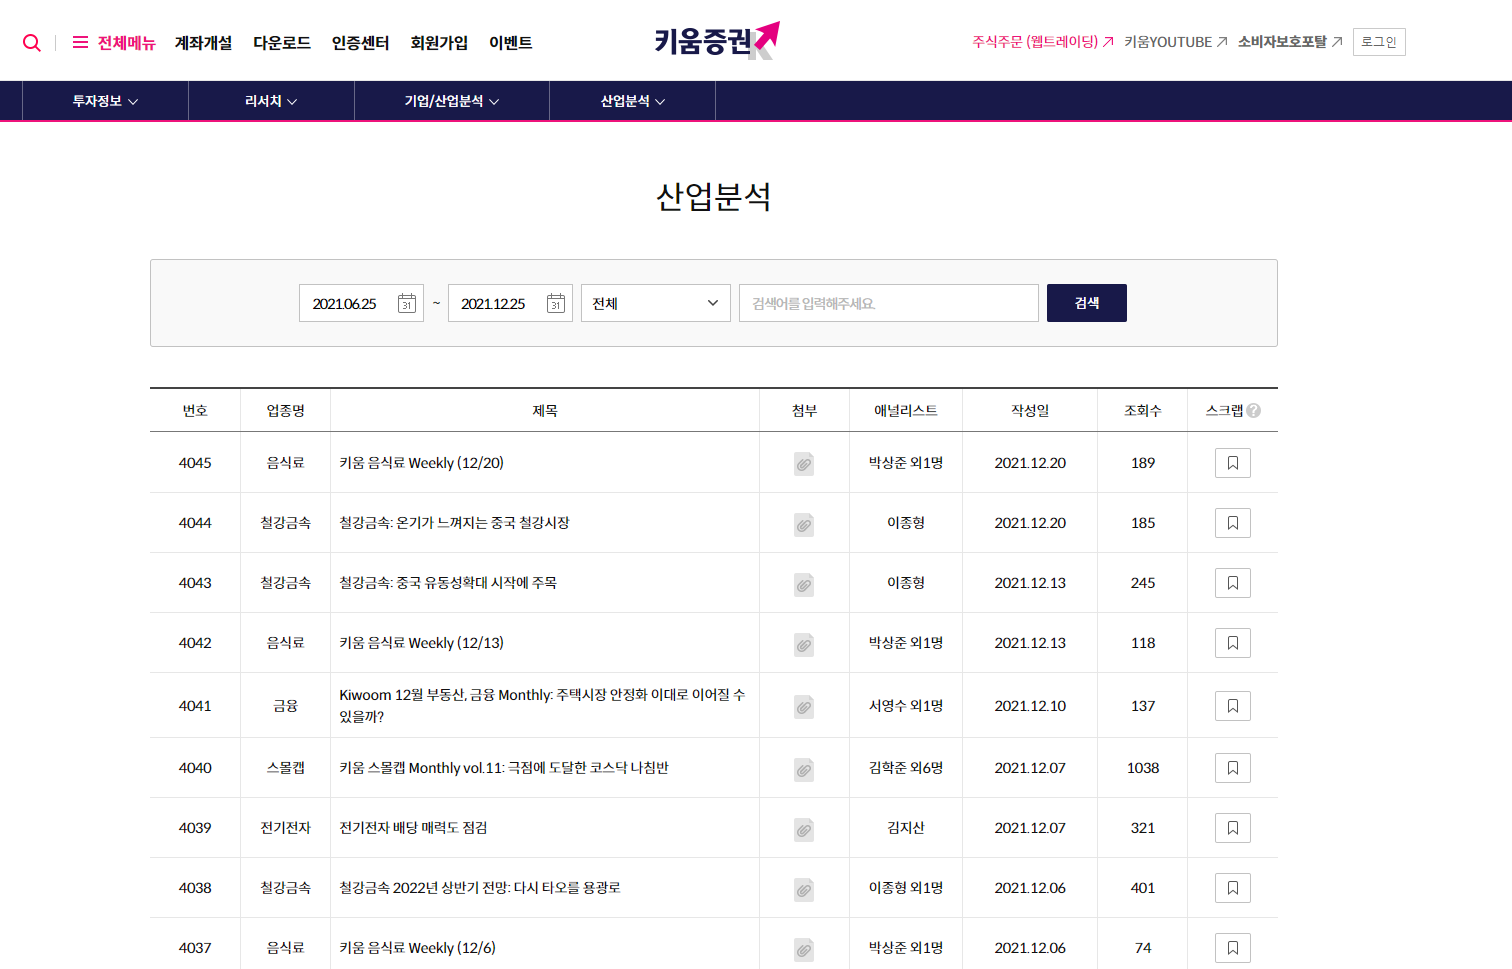The height and width of the screenshot is (969, 1512).
Task: Open 키움YOUTUBE link
Action: point(1176,42)
